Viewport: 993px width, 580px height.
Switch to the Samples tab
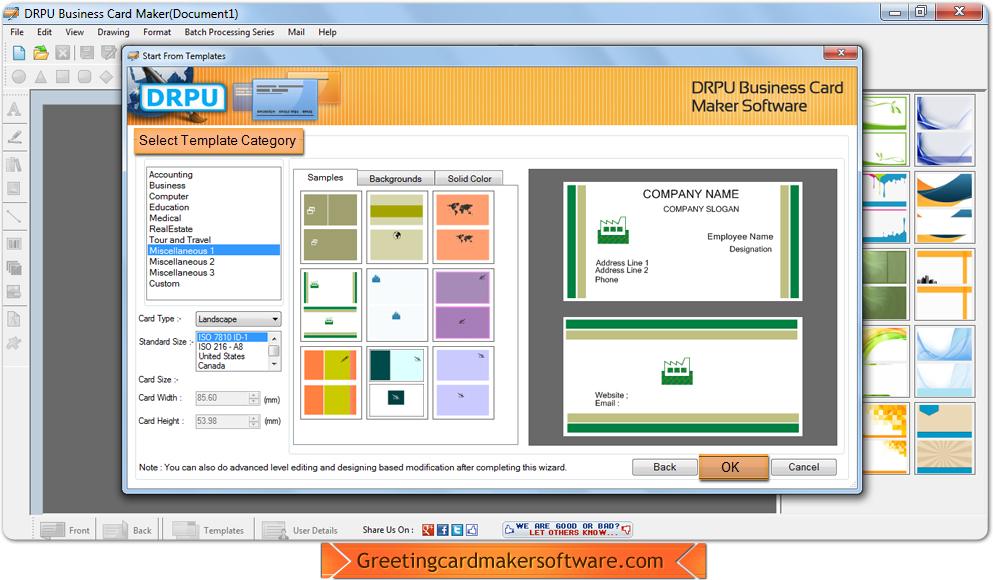[x=326, y=177]
